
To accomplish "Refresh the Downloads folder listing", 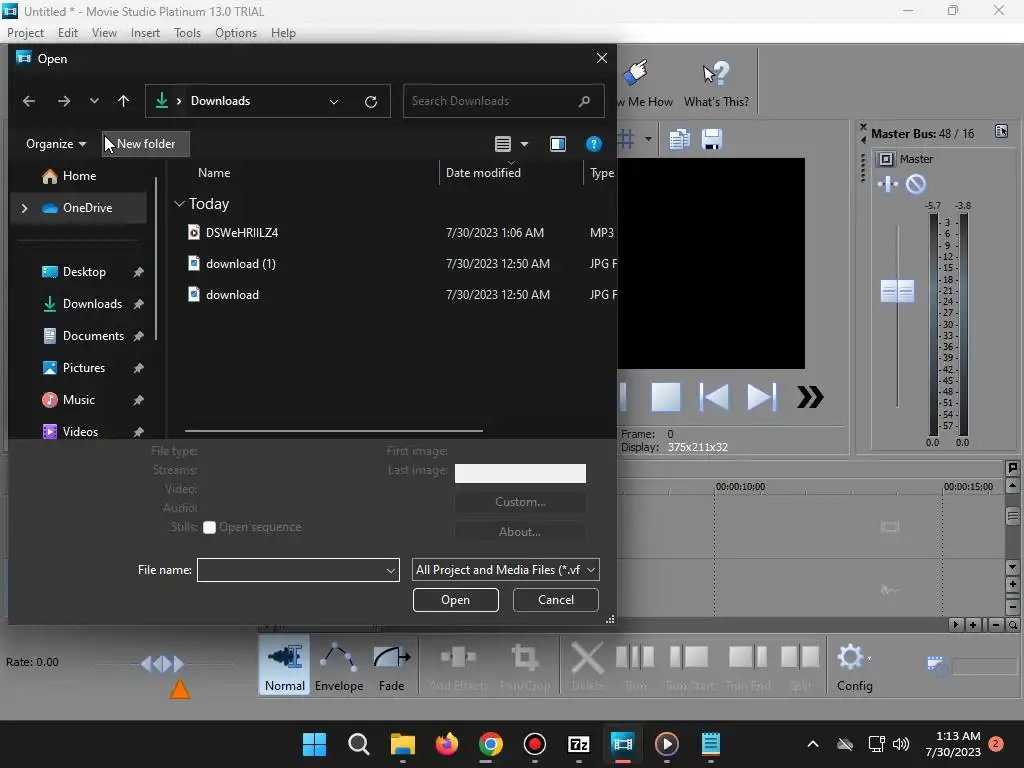I will pos(371,101).
